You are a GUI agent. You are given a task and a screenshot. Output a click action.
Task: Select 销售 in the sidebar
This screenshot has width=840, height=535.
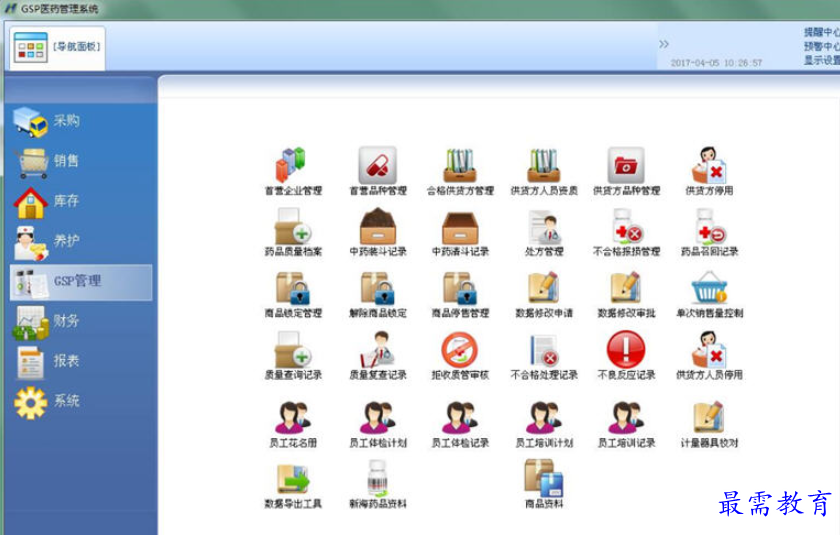[80, 161]
